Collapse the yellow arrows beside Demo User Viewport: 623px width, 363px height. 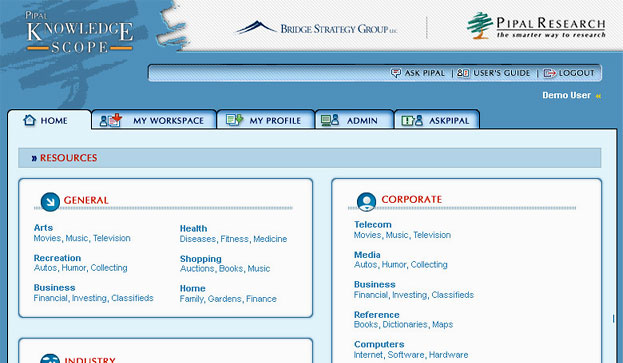[598, 96]
